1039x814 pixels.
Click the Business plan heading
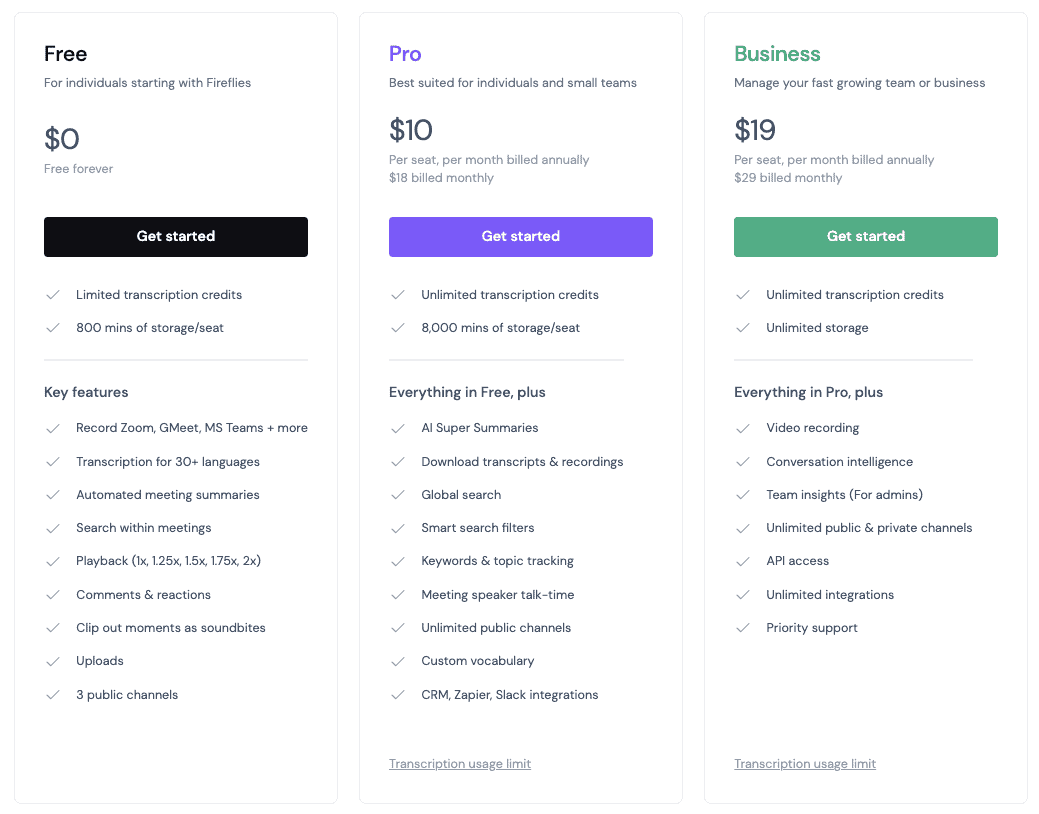coord(777,54)
